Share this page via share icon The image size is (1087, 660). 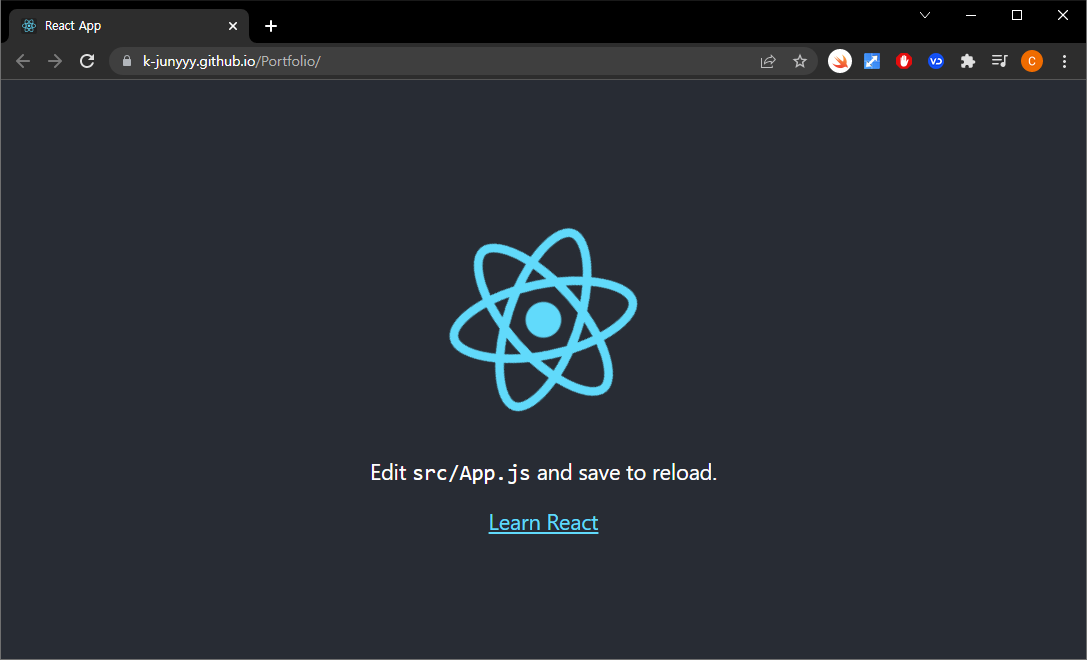pyautogui.click(x=767, y=61)
